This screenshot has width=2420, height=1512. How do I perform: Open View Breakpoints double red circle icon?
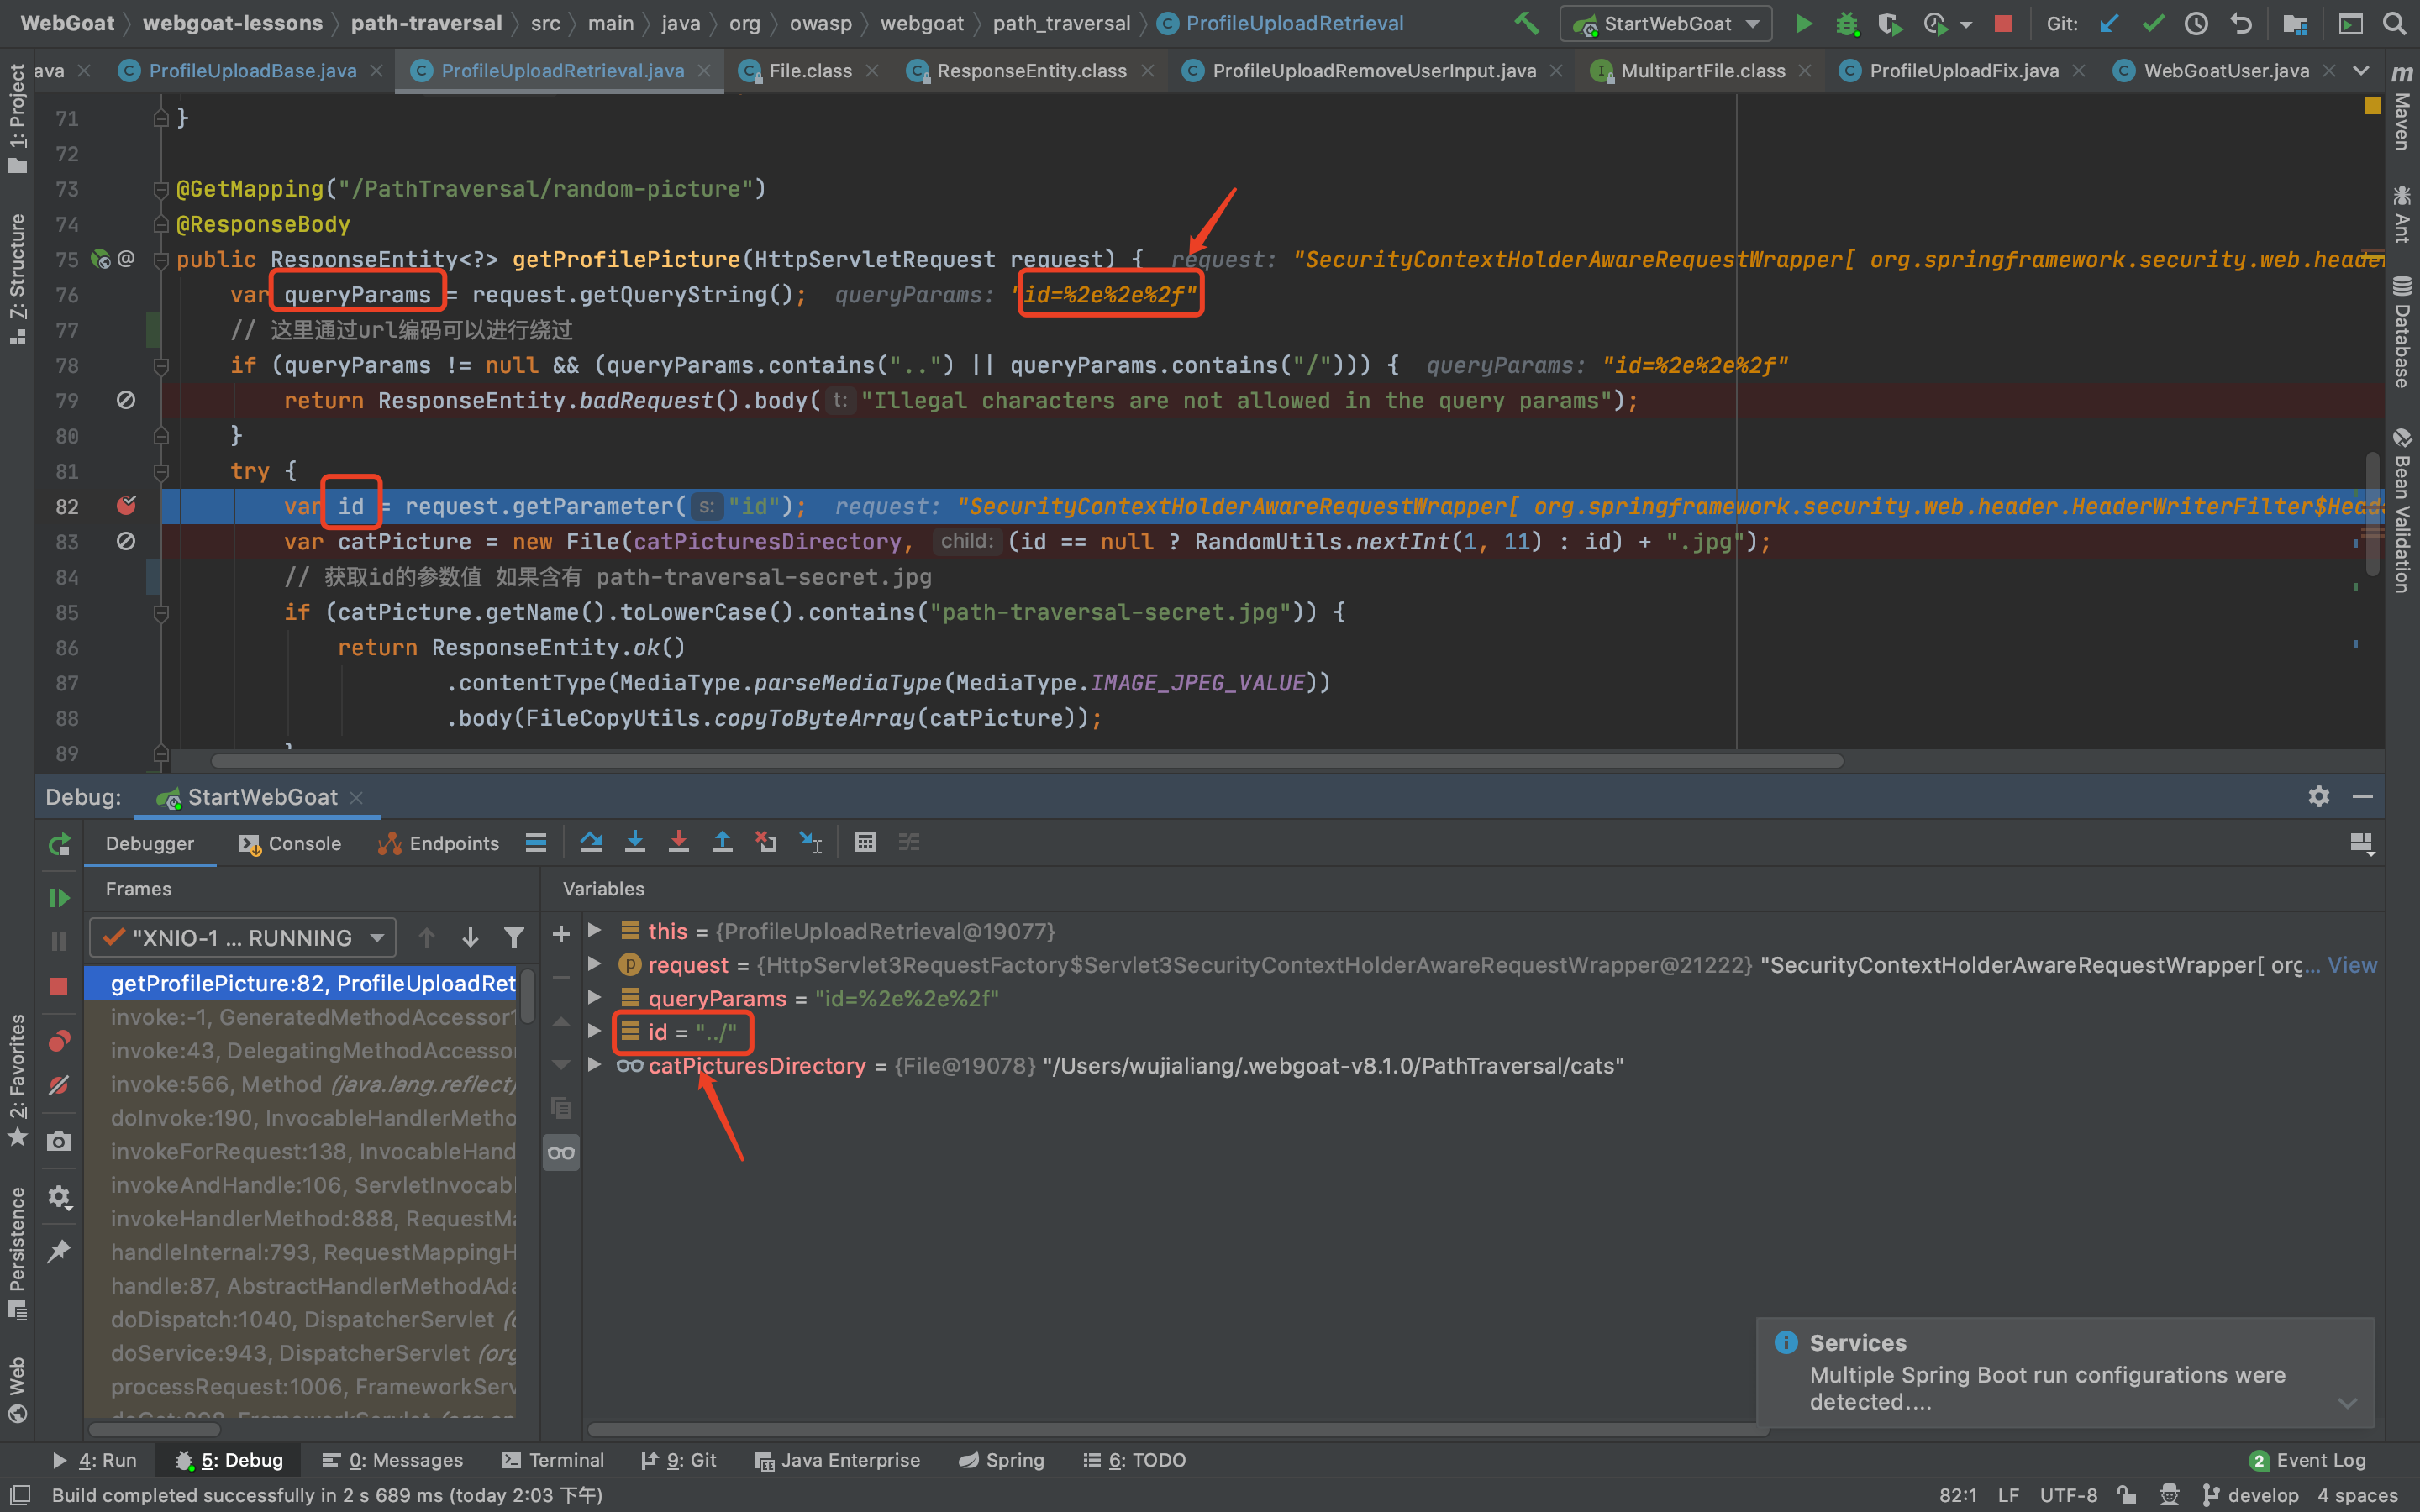pos(59,1041)
